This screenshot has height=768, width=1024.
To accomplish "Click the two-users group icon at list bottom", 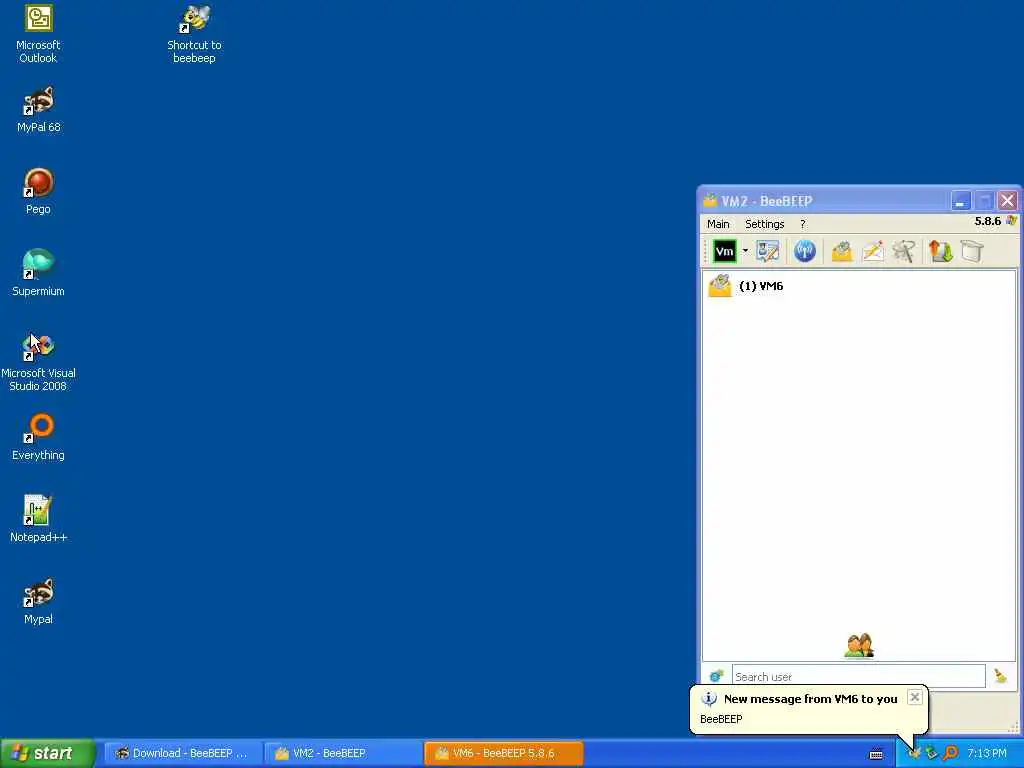I will (x=859, y=645).
